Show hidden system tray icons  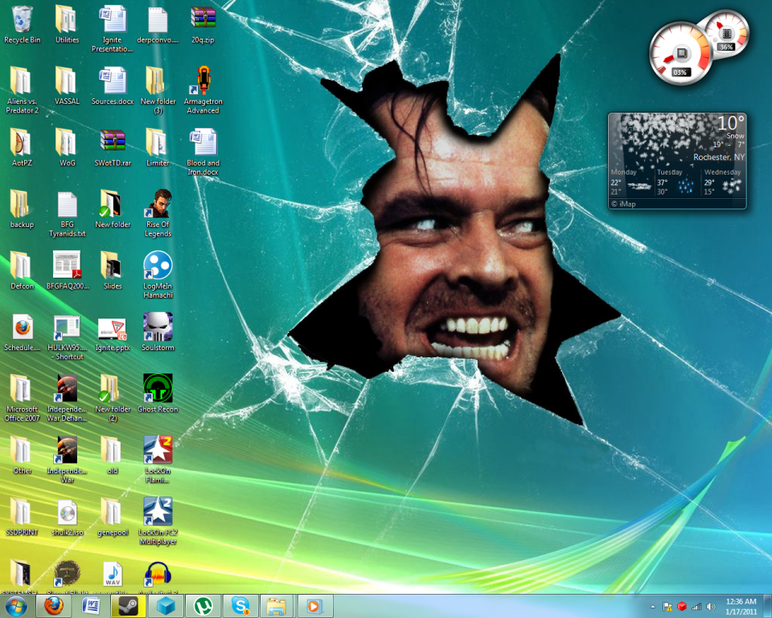(652, 606)
